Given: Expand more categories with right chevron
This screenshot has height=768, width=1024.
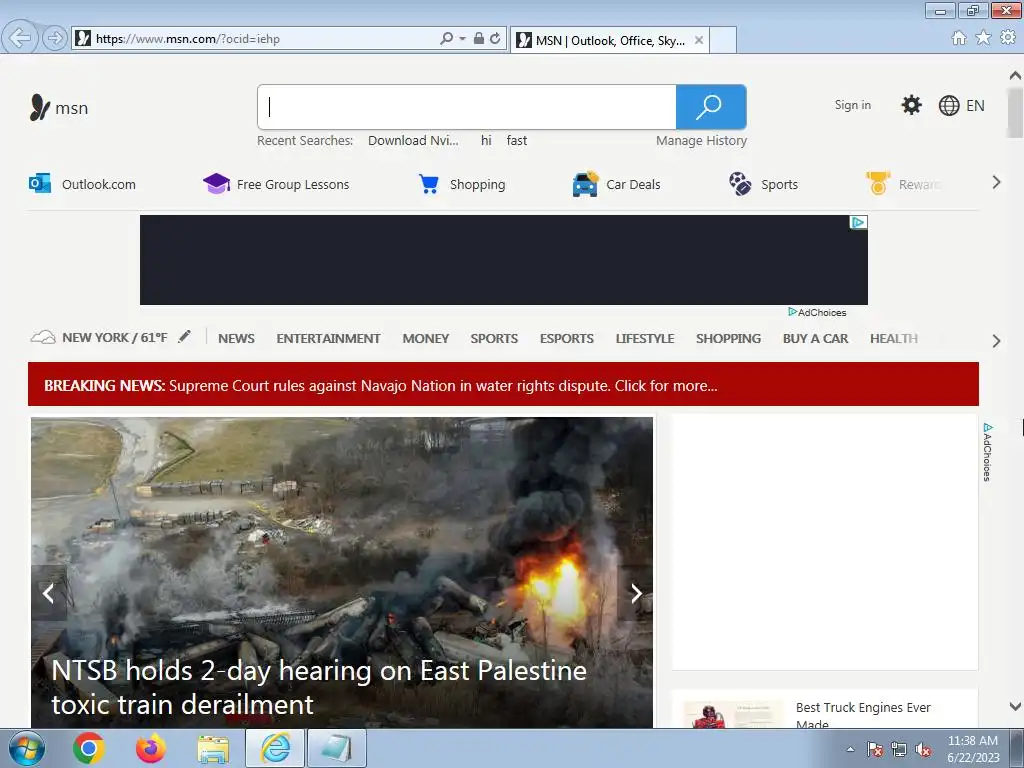Looking at the screenshot, I should [x=996, y=340].
